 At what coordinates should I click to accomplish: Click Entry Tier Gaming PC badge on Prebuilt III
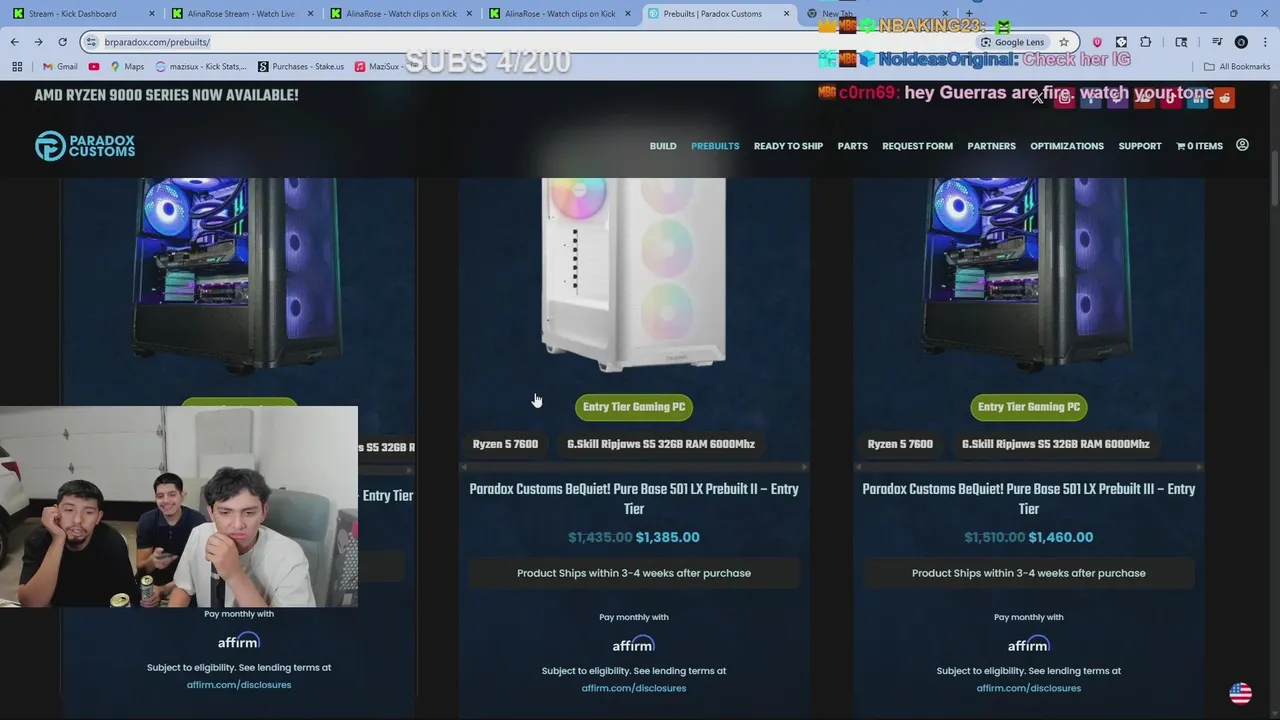click(1029, 407)
